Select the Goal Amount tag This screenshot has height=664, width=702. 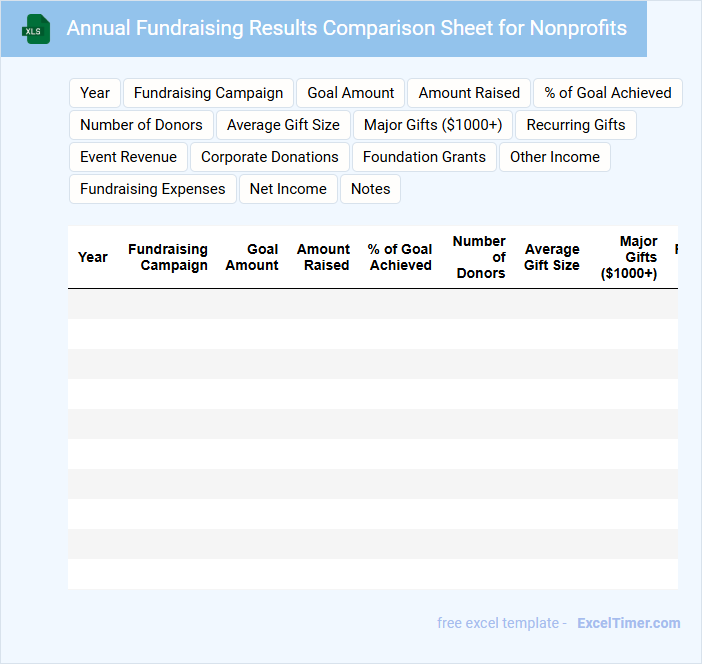351,93
